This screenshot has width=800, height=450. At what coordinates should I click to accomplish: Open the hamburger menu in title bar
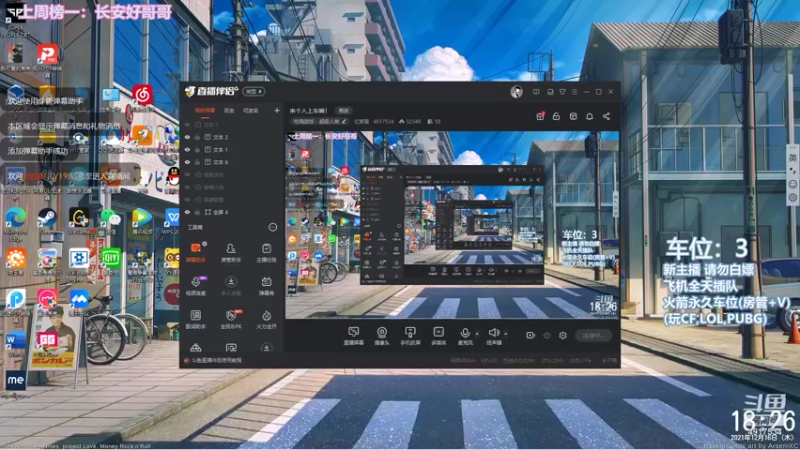(x=574, y=92)
